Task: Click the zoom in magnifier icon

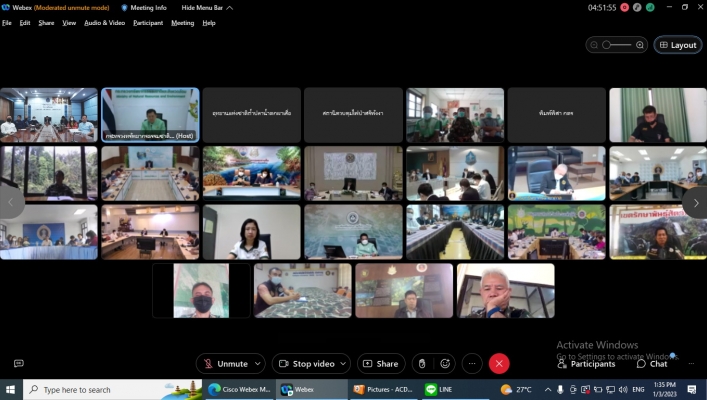Action: 640,45
